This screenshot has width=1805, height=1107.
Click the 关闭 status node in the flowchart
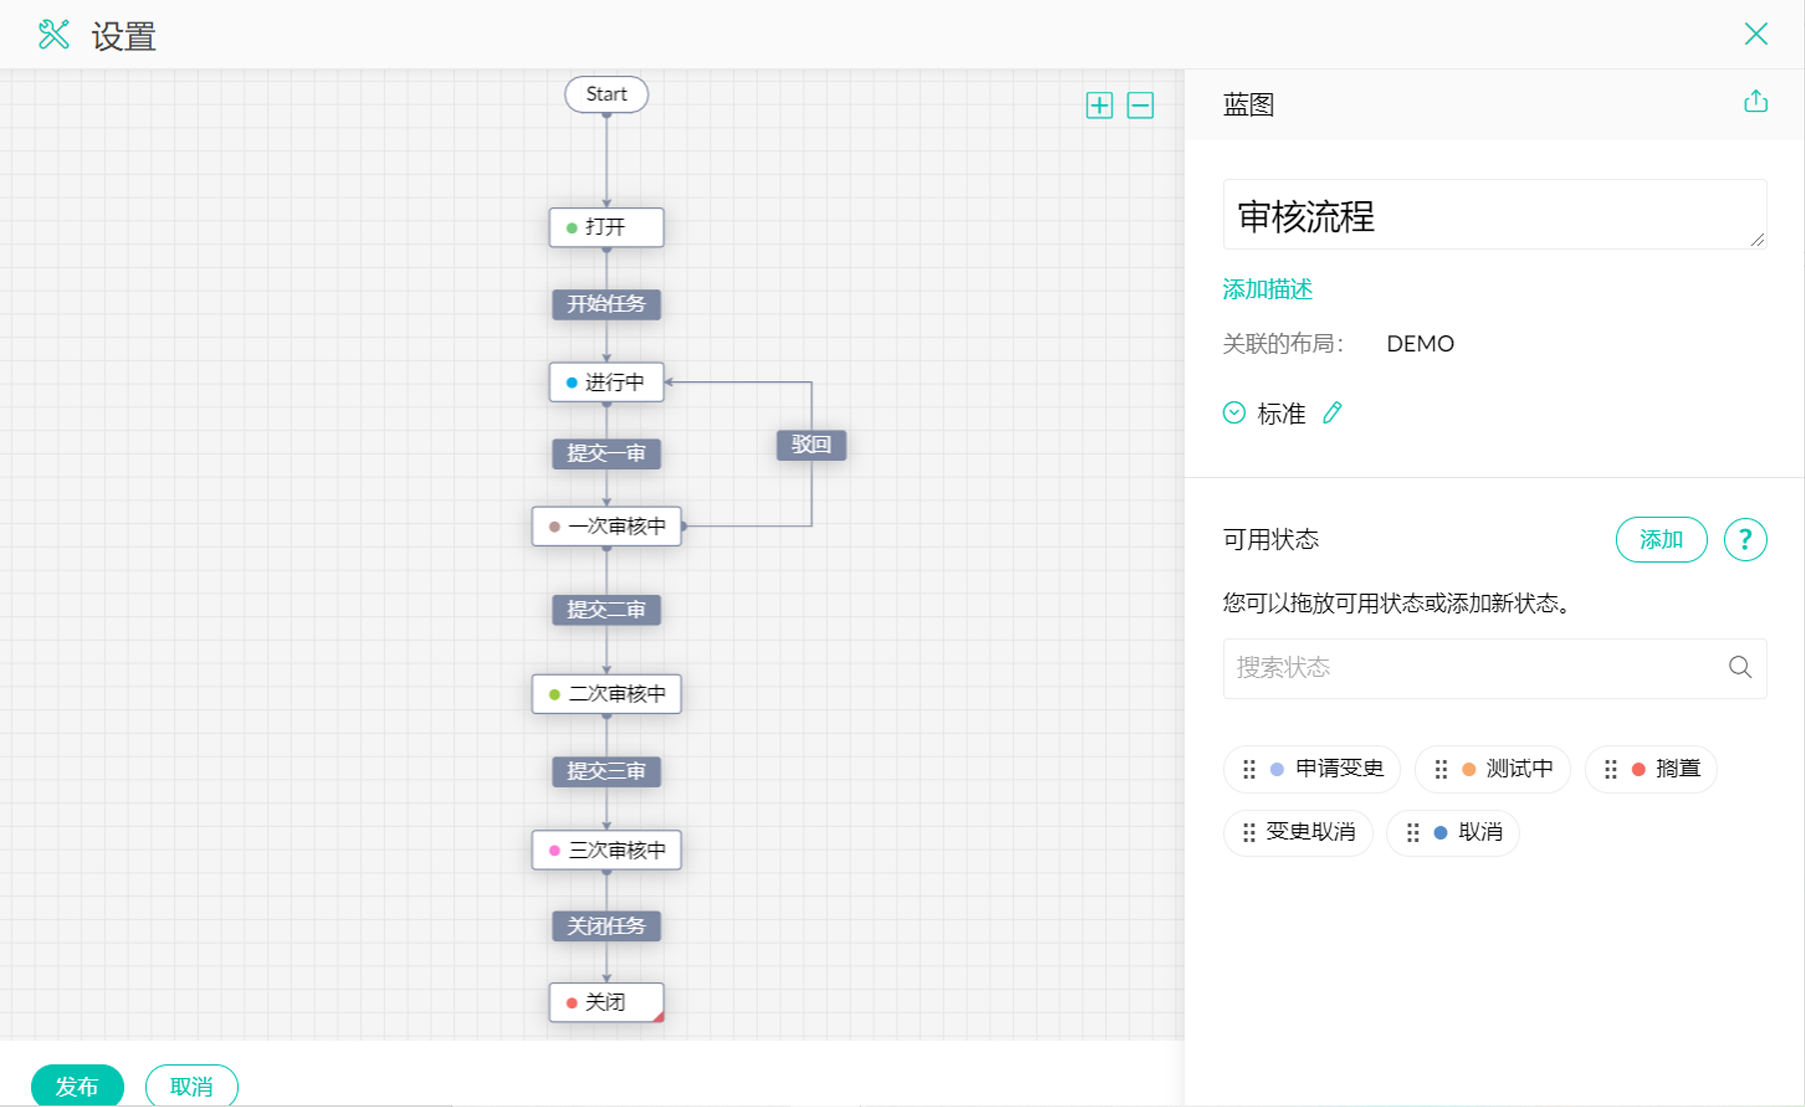pos(605,1001)
